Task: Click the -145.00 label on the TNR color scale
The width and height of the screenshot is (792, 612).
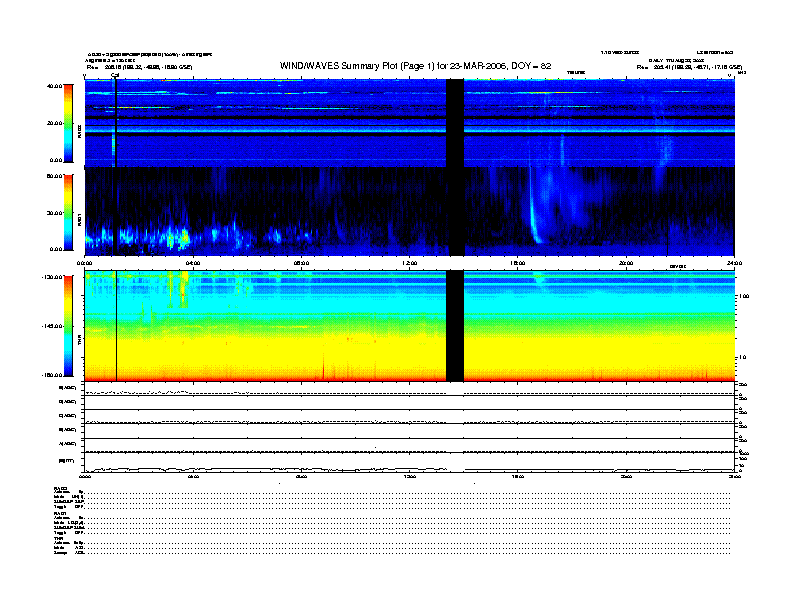Action: (52, 326)
